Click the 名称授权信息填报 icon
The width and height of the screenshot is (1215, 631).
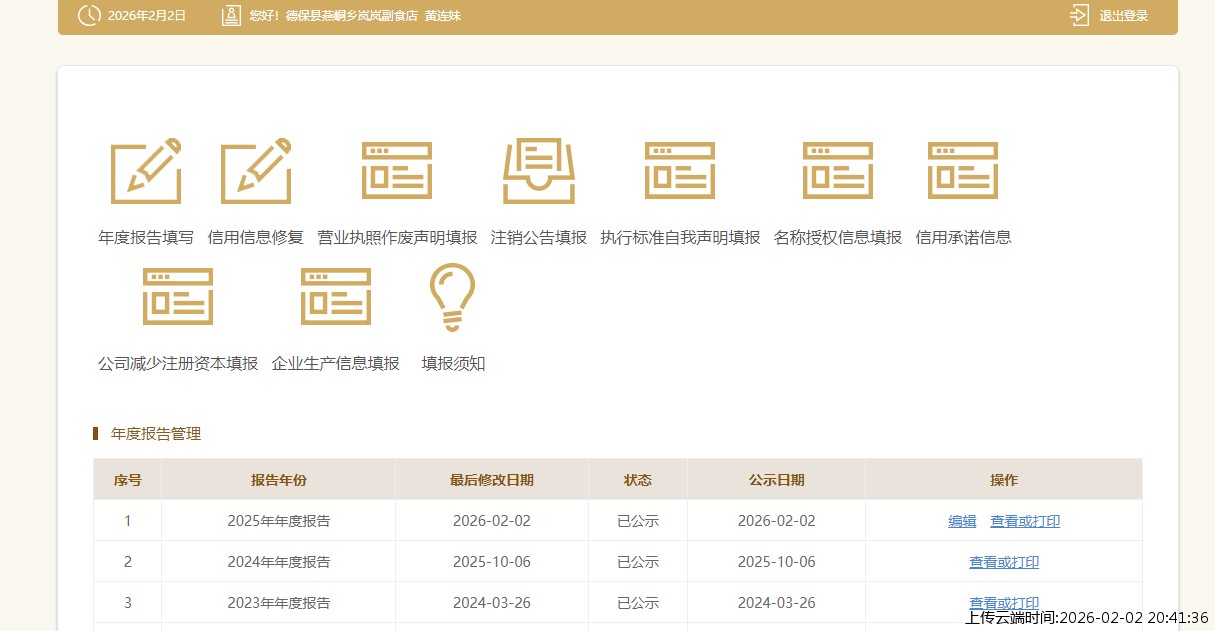coord(838,171)
